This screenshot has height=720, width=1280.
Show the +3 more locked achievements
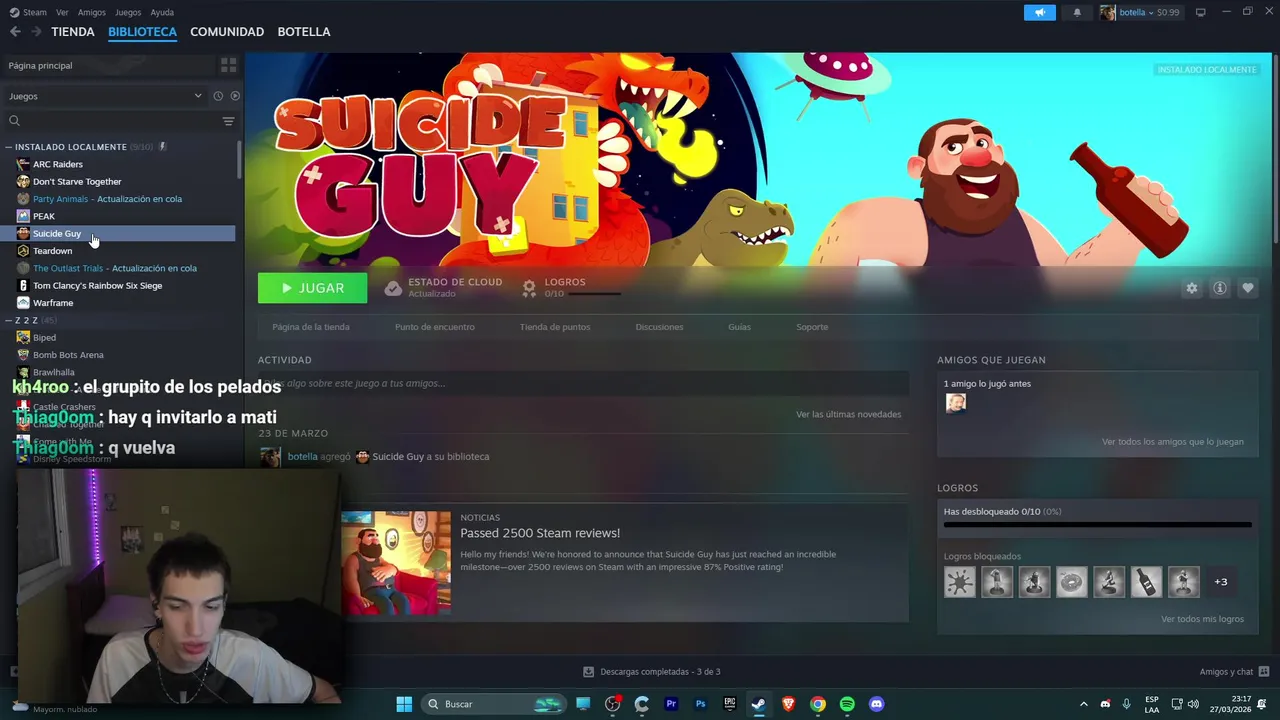[1220, 581]
